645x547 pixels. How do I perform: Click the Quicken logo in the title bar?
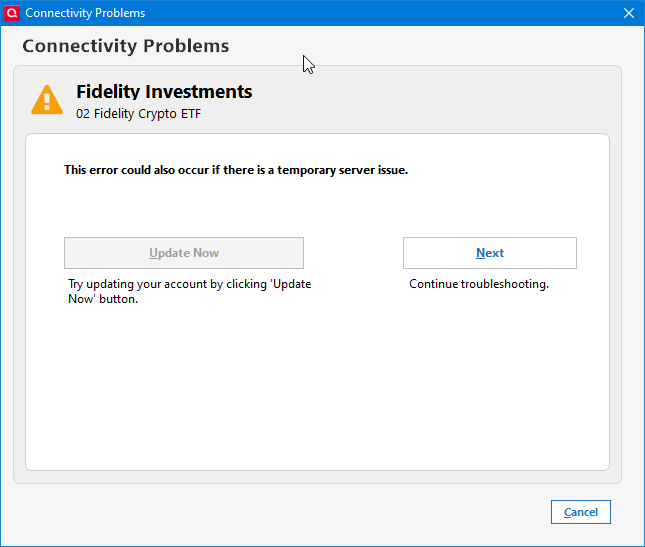12,13
